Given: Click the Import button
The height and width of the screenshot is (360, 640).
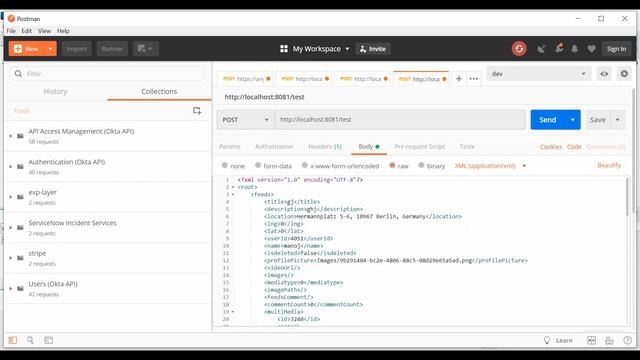Looking at the screenshot, I should point(76,49).
